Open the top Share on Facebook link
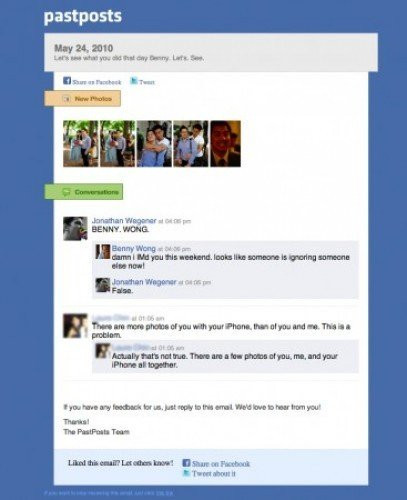407x500 pixels. coord(97,82)
